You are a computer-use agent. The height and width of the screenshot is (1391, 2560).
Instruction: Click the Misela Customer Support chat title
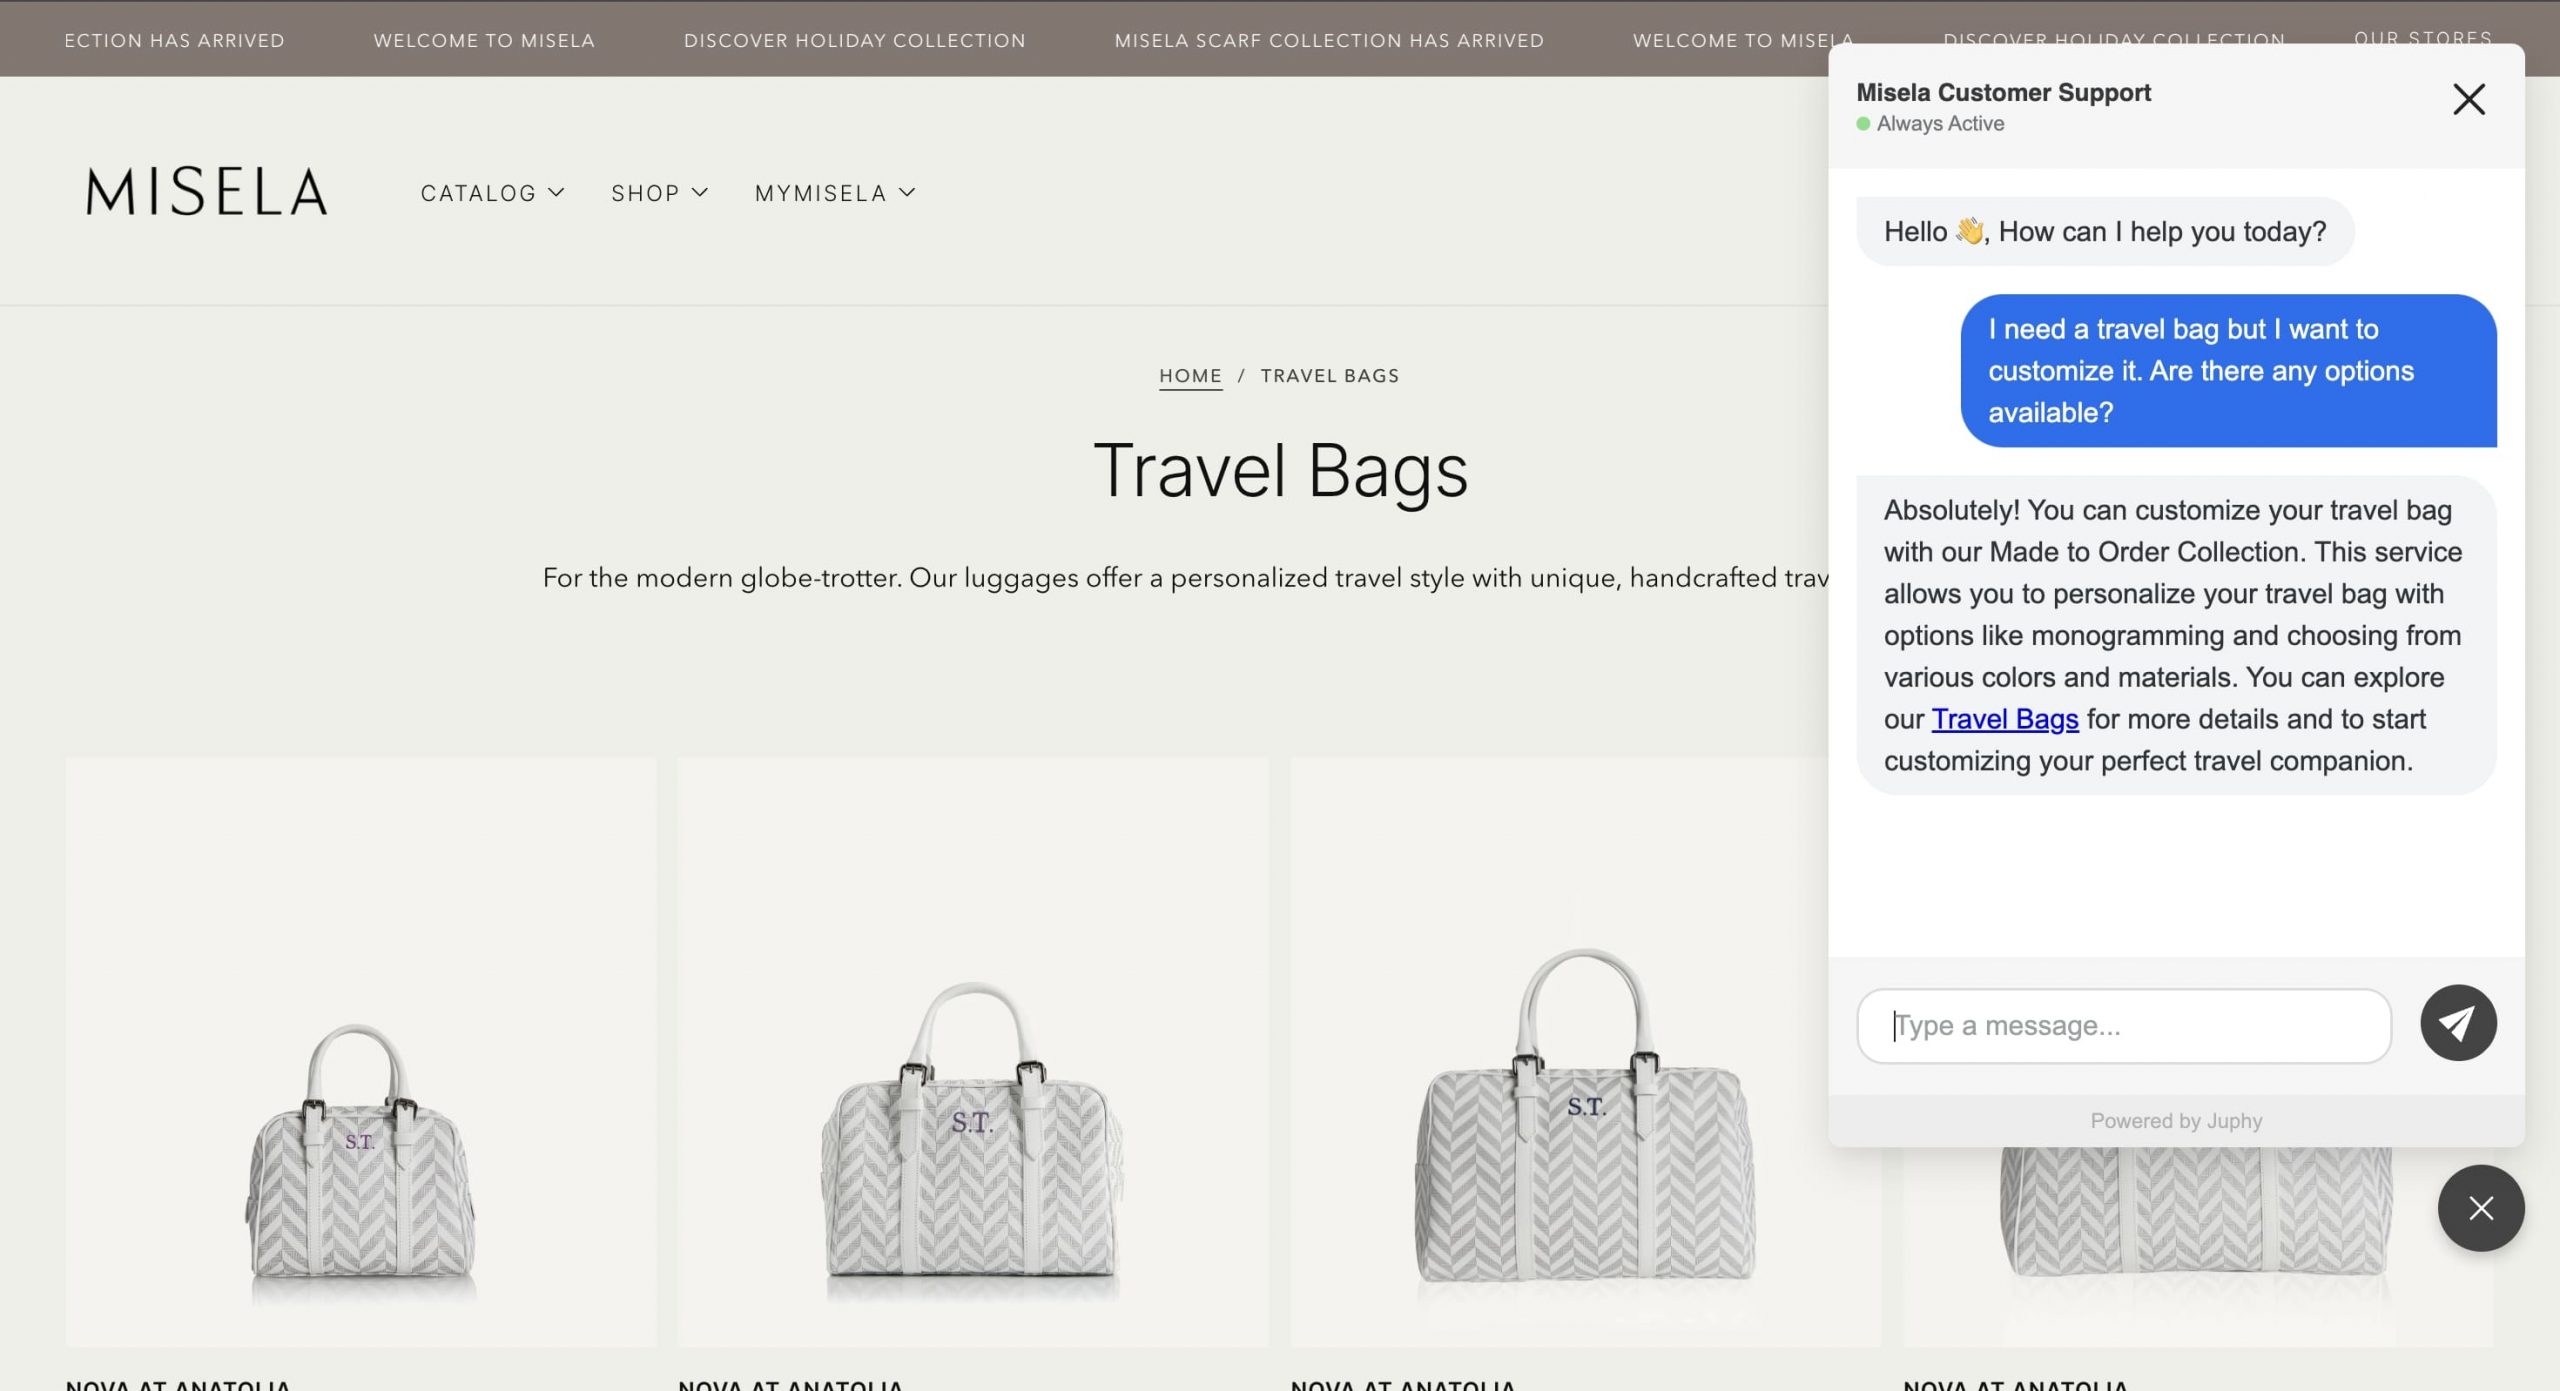click(x=2002, y=92)
